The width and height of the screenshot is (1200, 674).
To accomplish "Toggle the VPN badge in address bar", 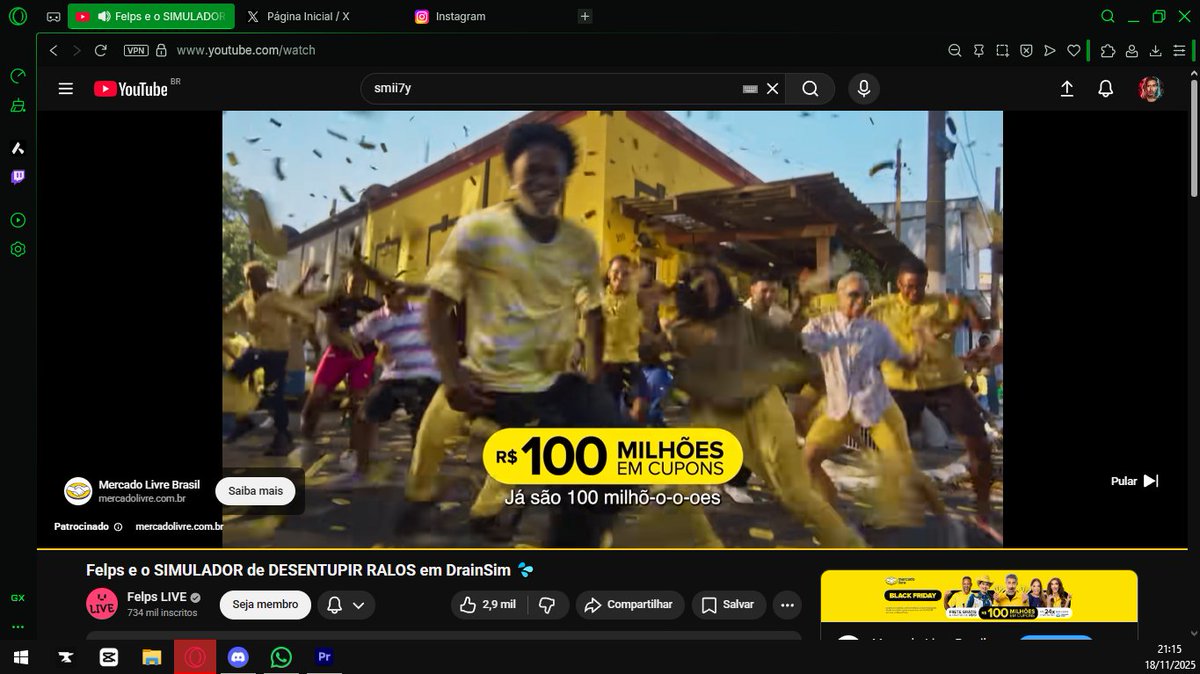I will (136, 50).
